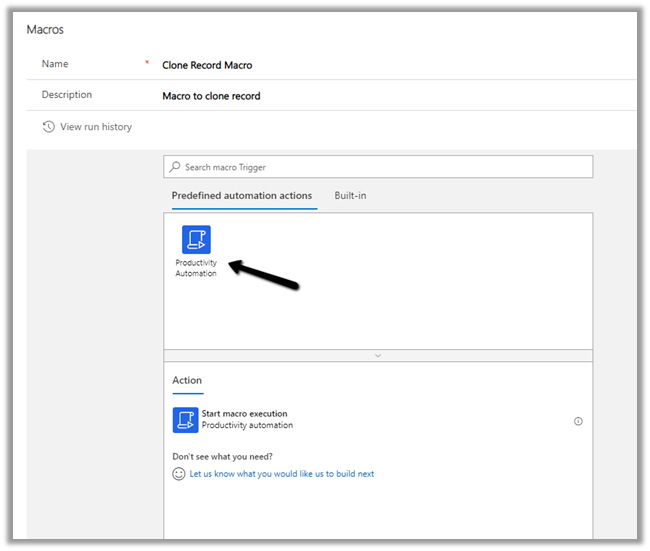This screenshot has height=551, width=650.
Task: Click the clock icon for run history
Action: [48, 127]
